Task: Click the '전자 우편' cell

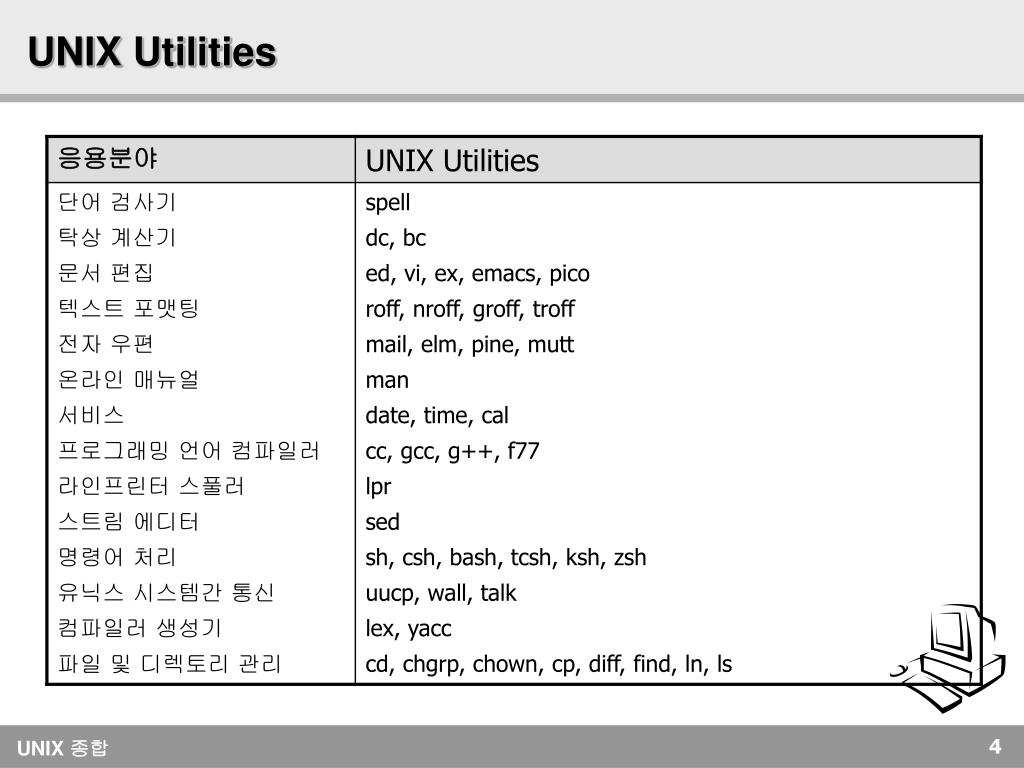Action: point(106,344)
